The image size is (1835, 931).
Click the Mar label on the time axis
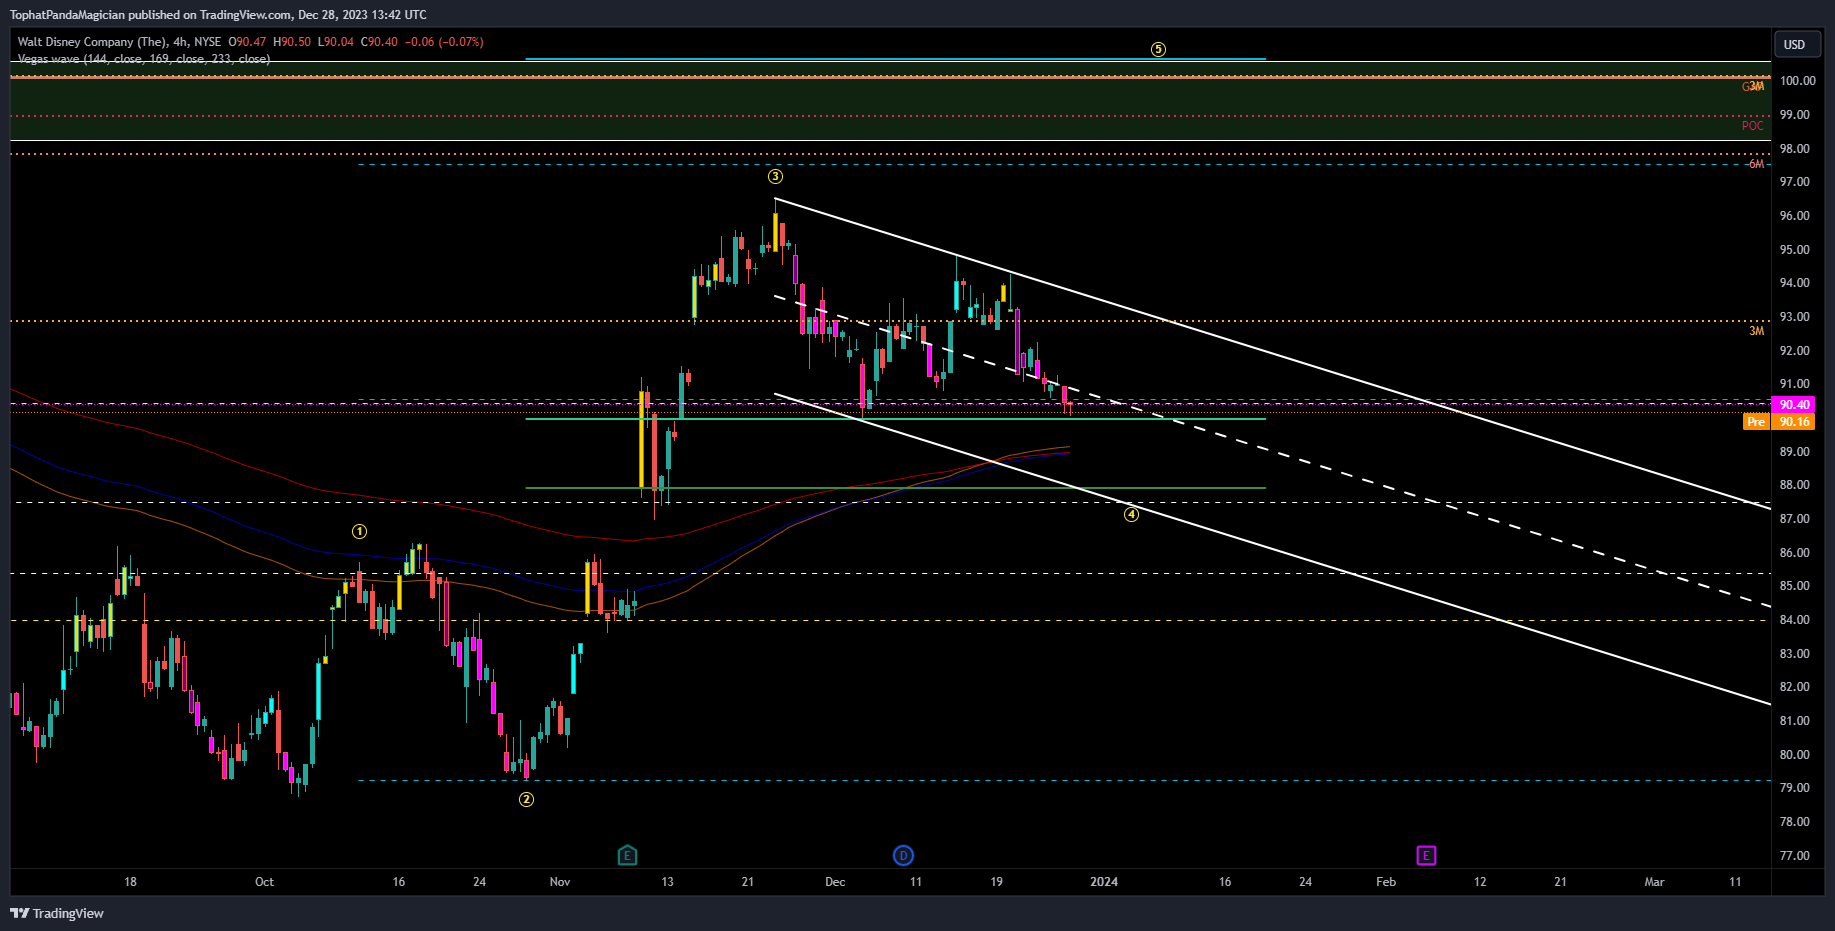pos(1655,882)
